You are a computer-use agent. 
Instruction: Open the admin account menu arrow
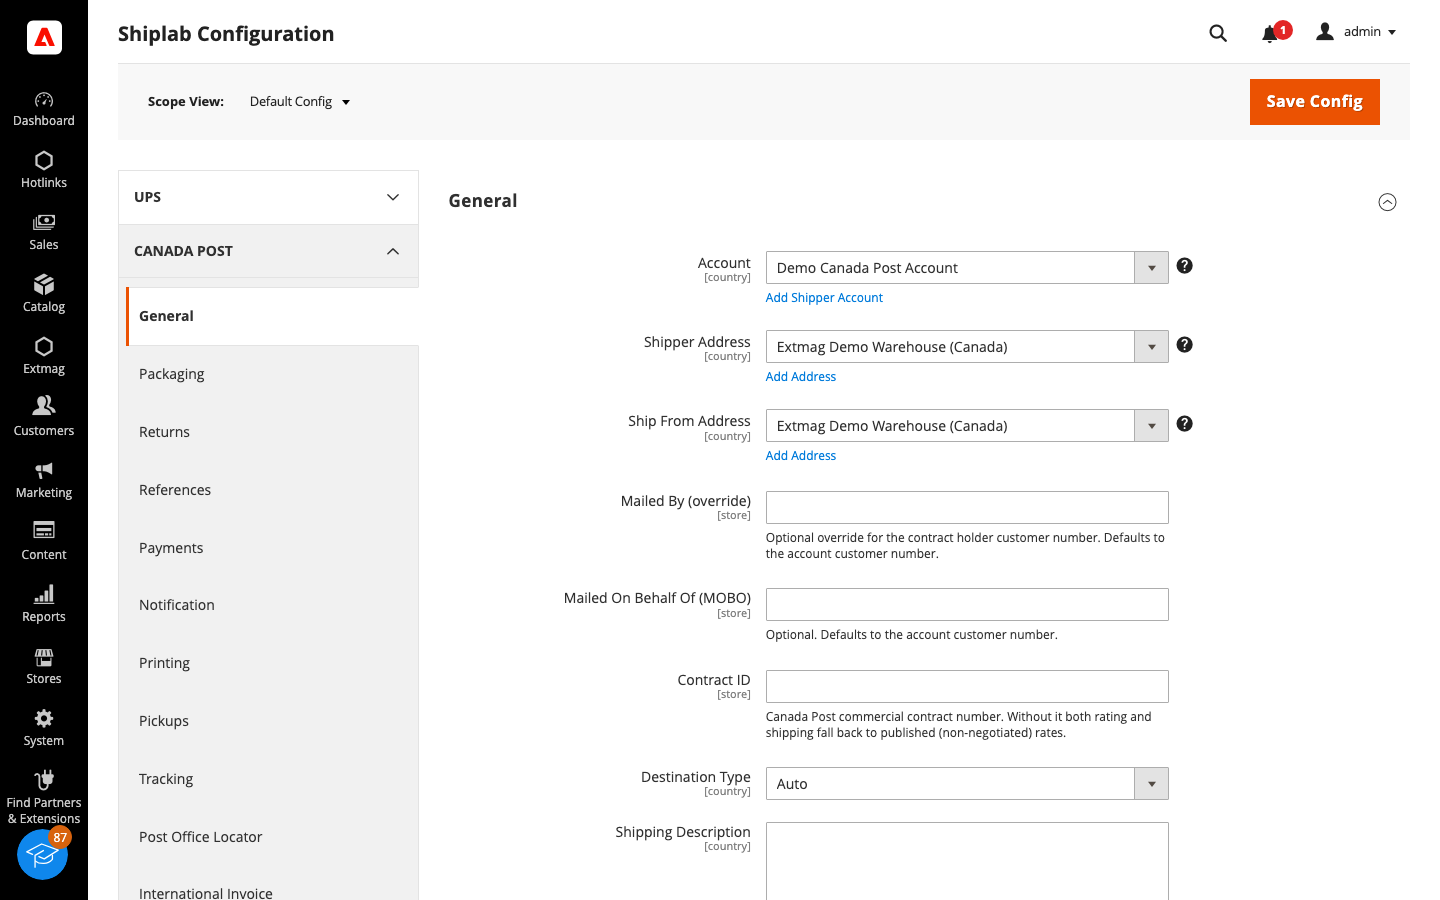coord(1392,33)
